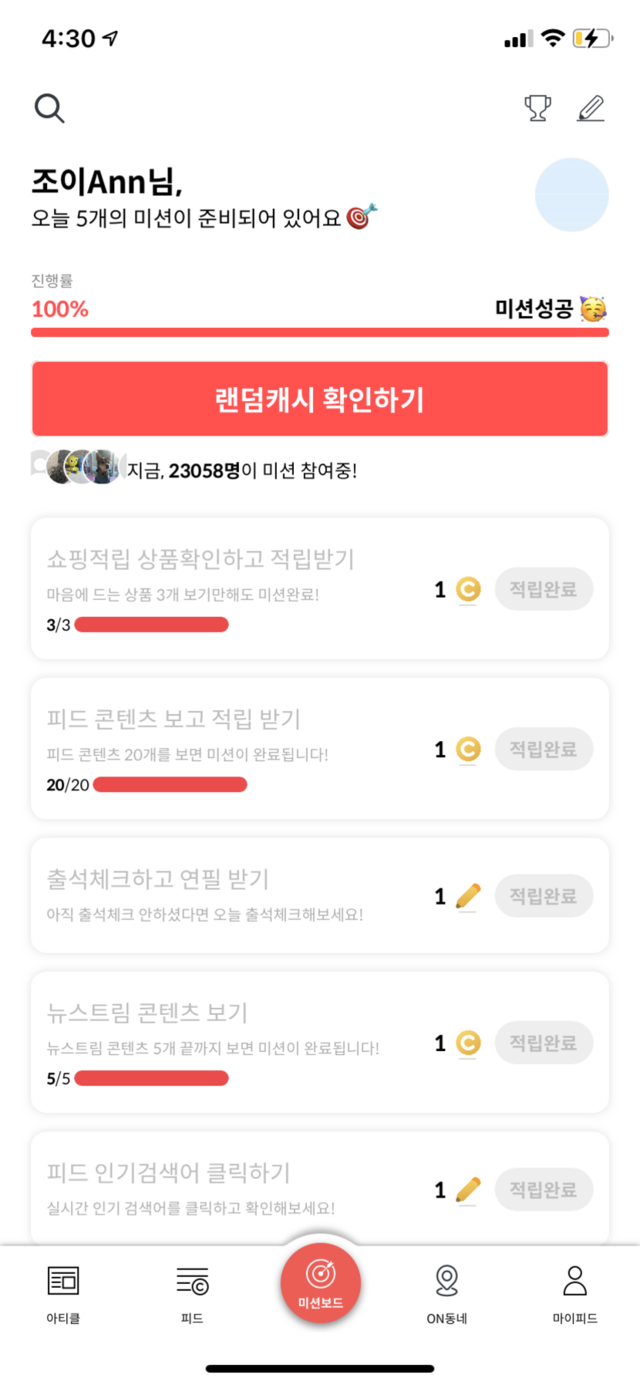Click the 랜덤캐시 확인하기 button
Image resolution: width=640 pixels, height=1385 pixels.
click(x=320, y=399)
